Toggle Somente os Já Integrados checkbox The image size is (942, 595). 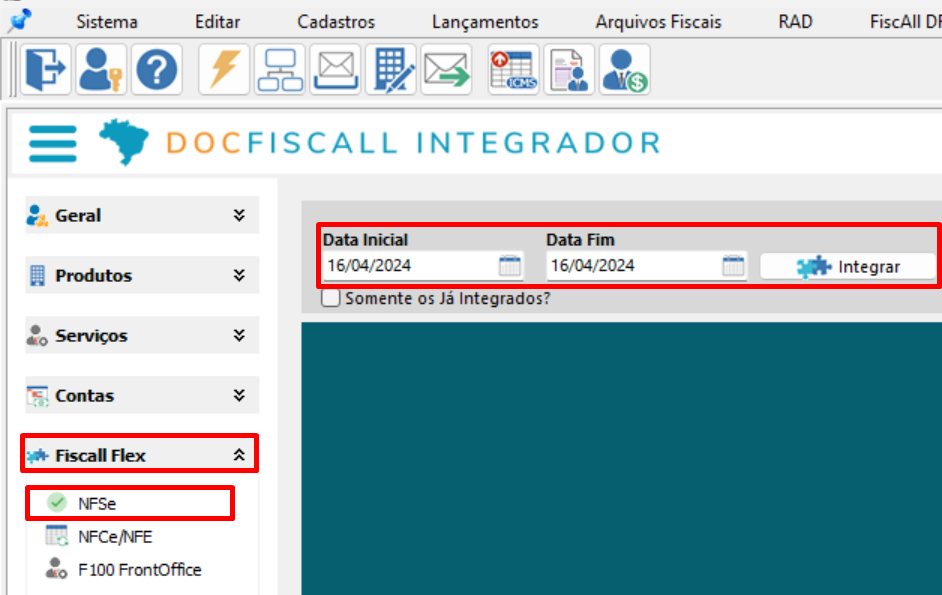coord(330,298)
